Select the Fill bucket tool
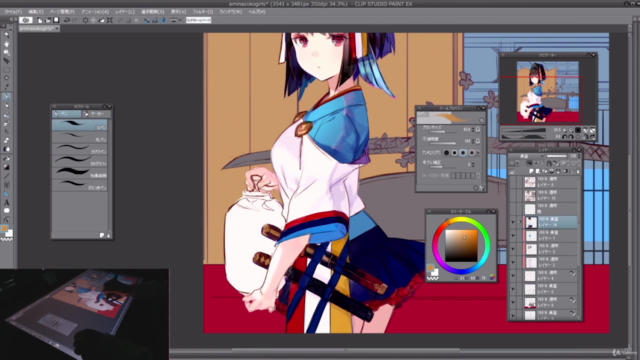The image size is (640, 360). coord(6,158)
